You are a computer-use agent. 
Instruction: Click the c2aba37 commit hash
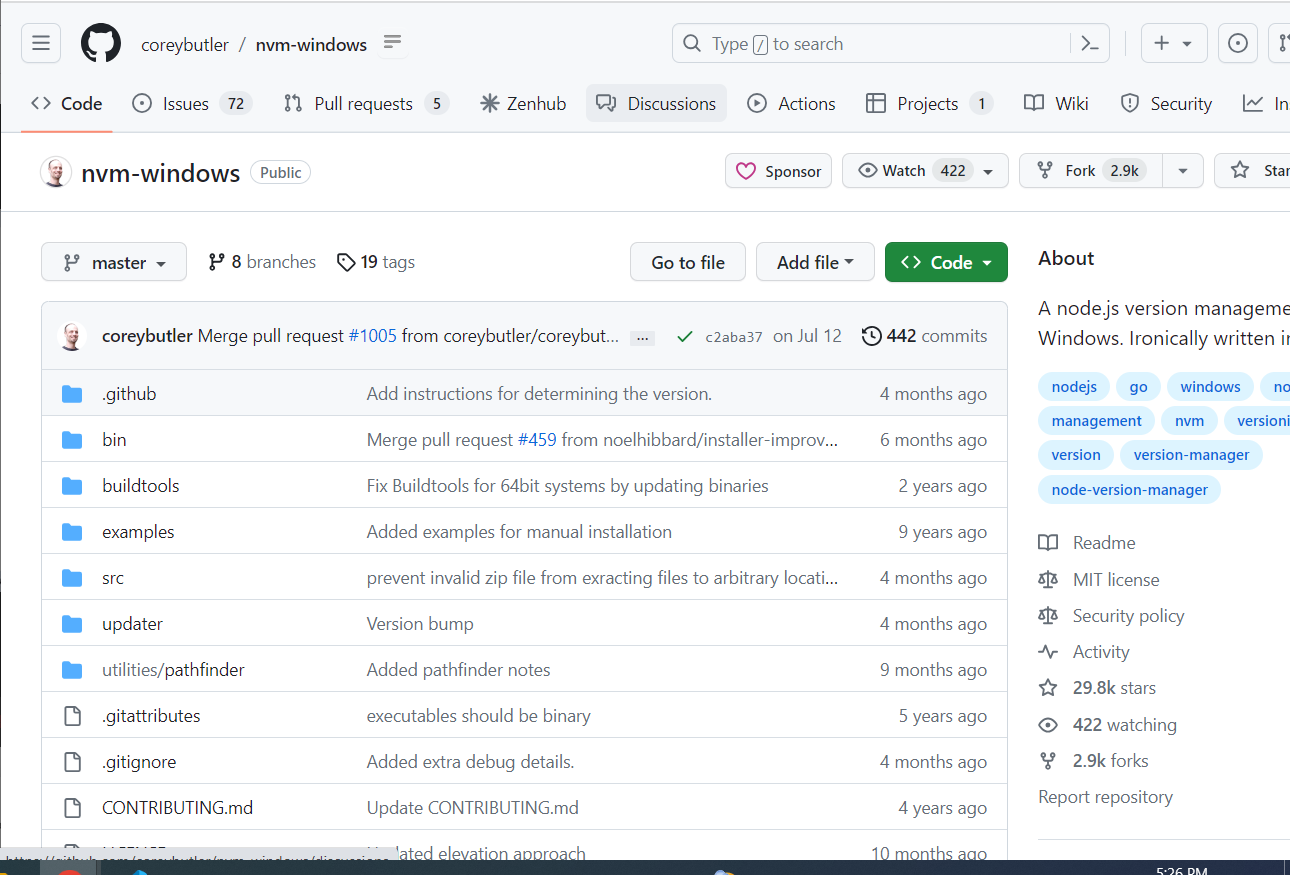point(734,337)
